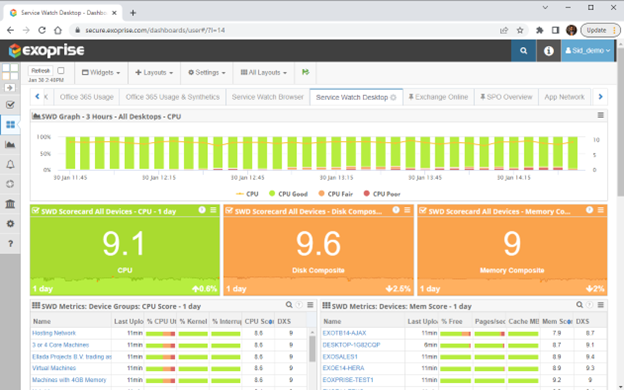Switch to SPO Overview tab
The width and height of the screenshot is (624, 390).
tap(506, 97)
